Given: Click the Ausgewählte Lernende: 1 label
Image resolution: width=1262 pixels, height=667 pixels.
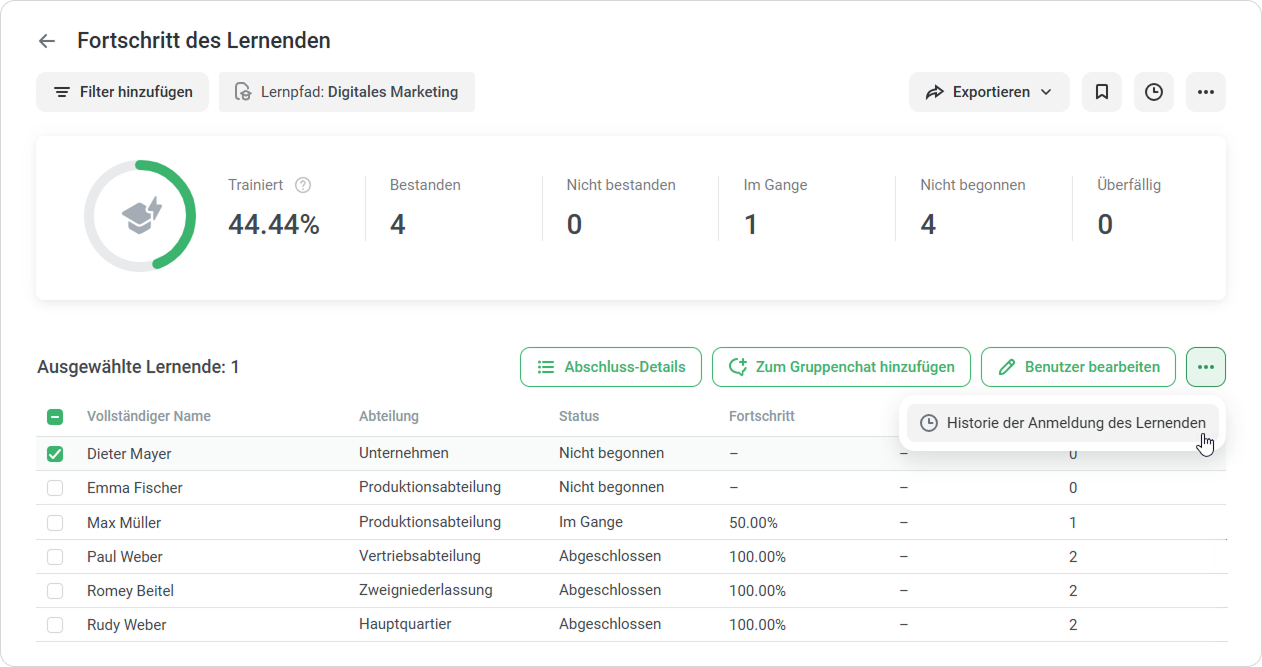Looking at the screenshot, I should point(138,367).
